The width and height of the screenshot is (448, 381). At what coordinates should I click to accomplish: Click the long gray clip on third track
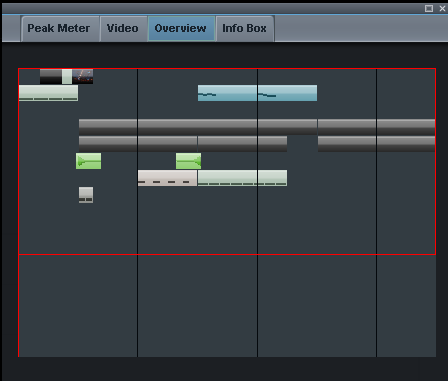(197, 127)
